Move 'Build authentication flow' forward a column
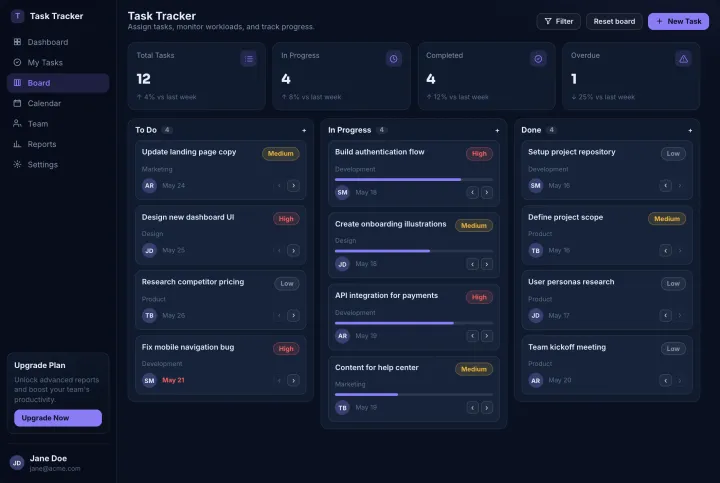Viewport: 720px width, 483px height. click(487, 192)
